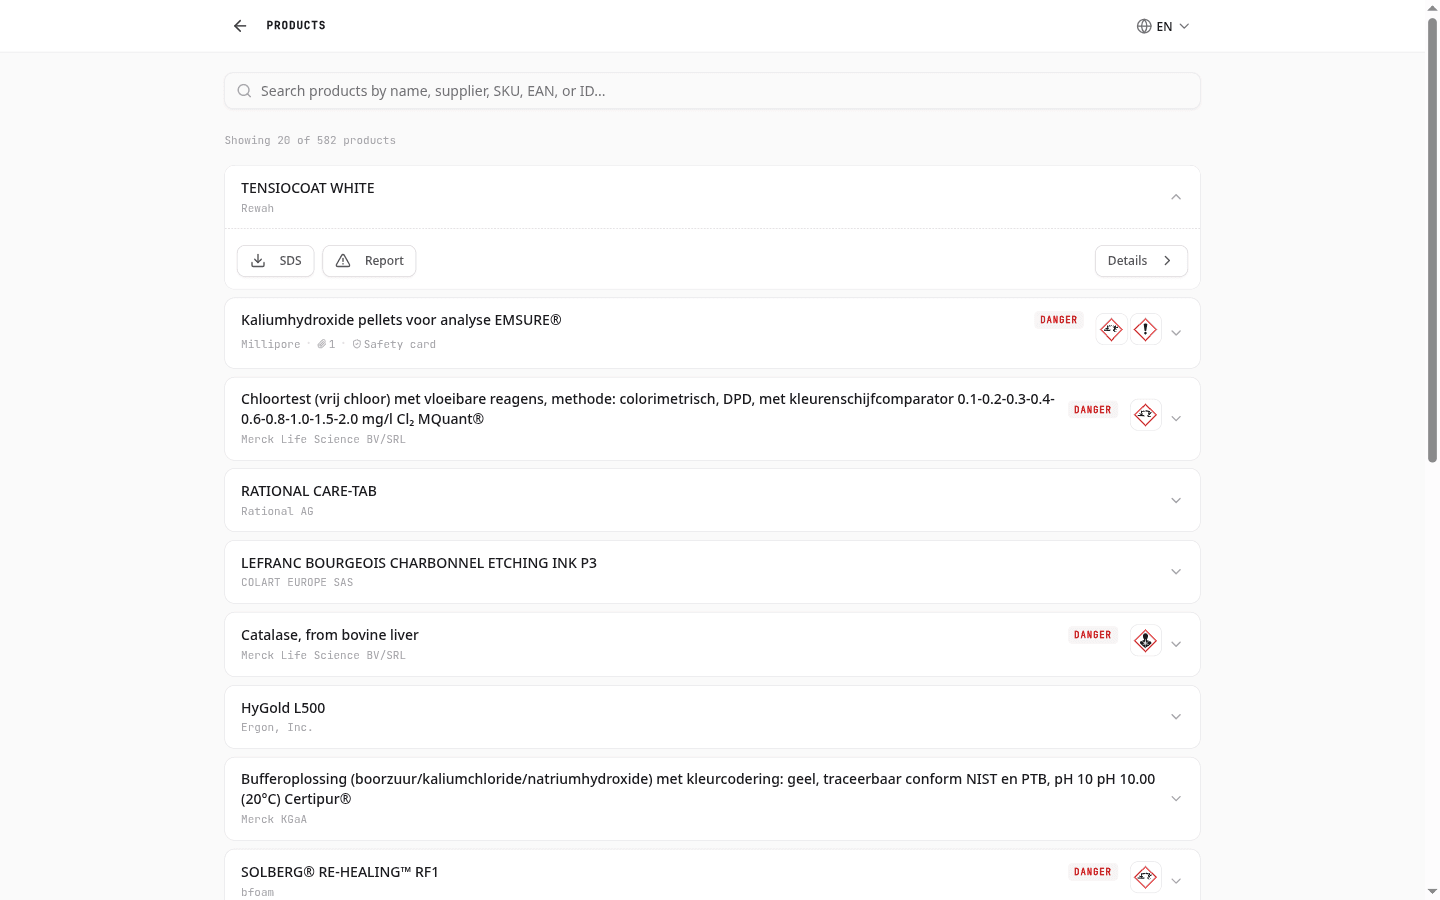Click the exclamation mark hazard pictogram on Kaliumhydroxide row
1440x900 pixels.
tap(1146, 329)
